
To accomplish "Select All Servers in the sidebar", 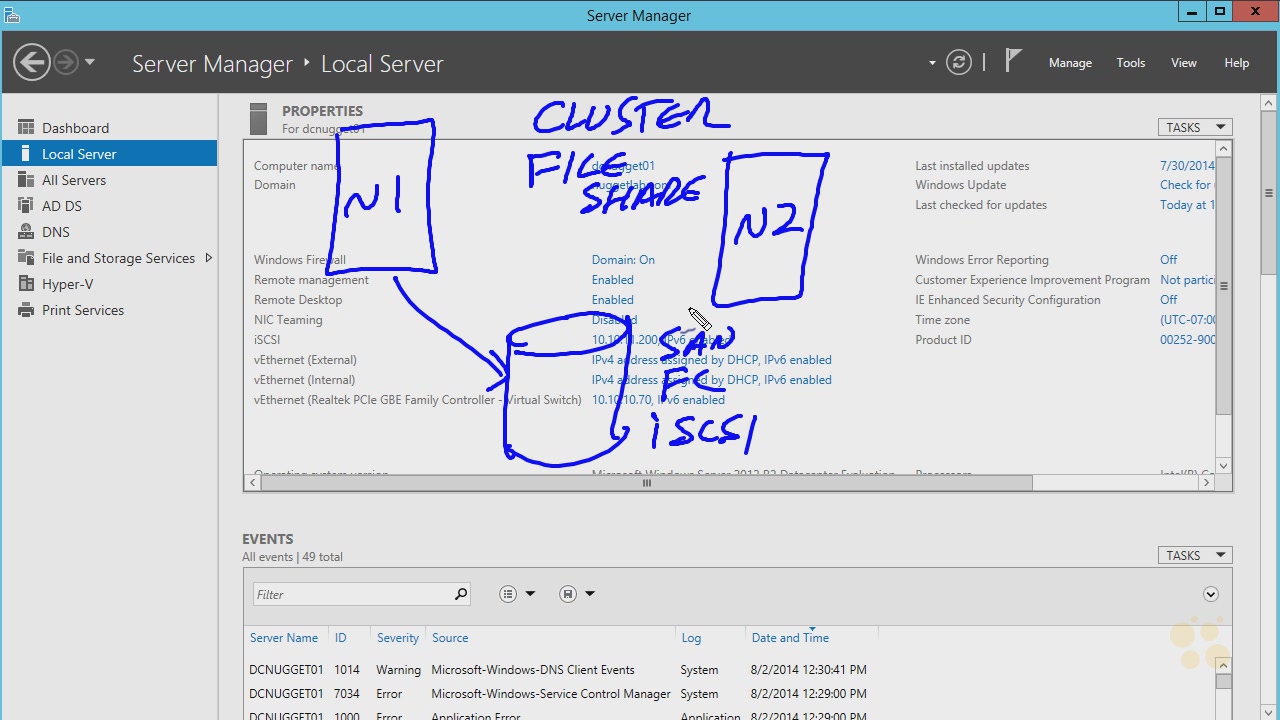I will 109,180.
